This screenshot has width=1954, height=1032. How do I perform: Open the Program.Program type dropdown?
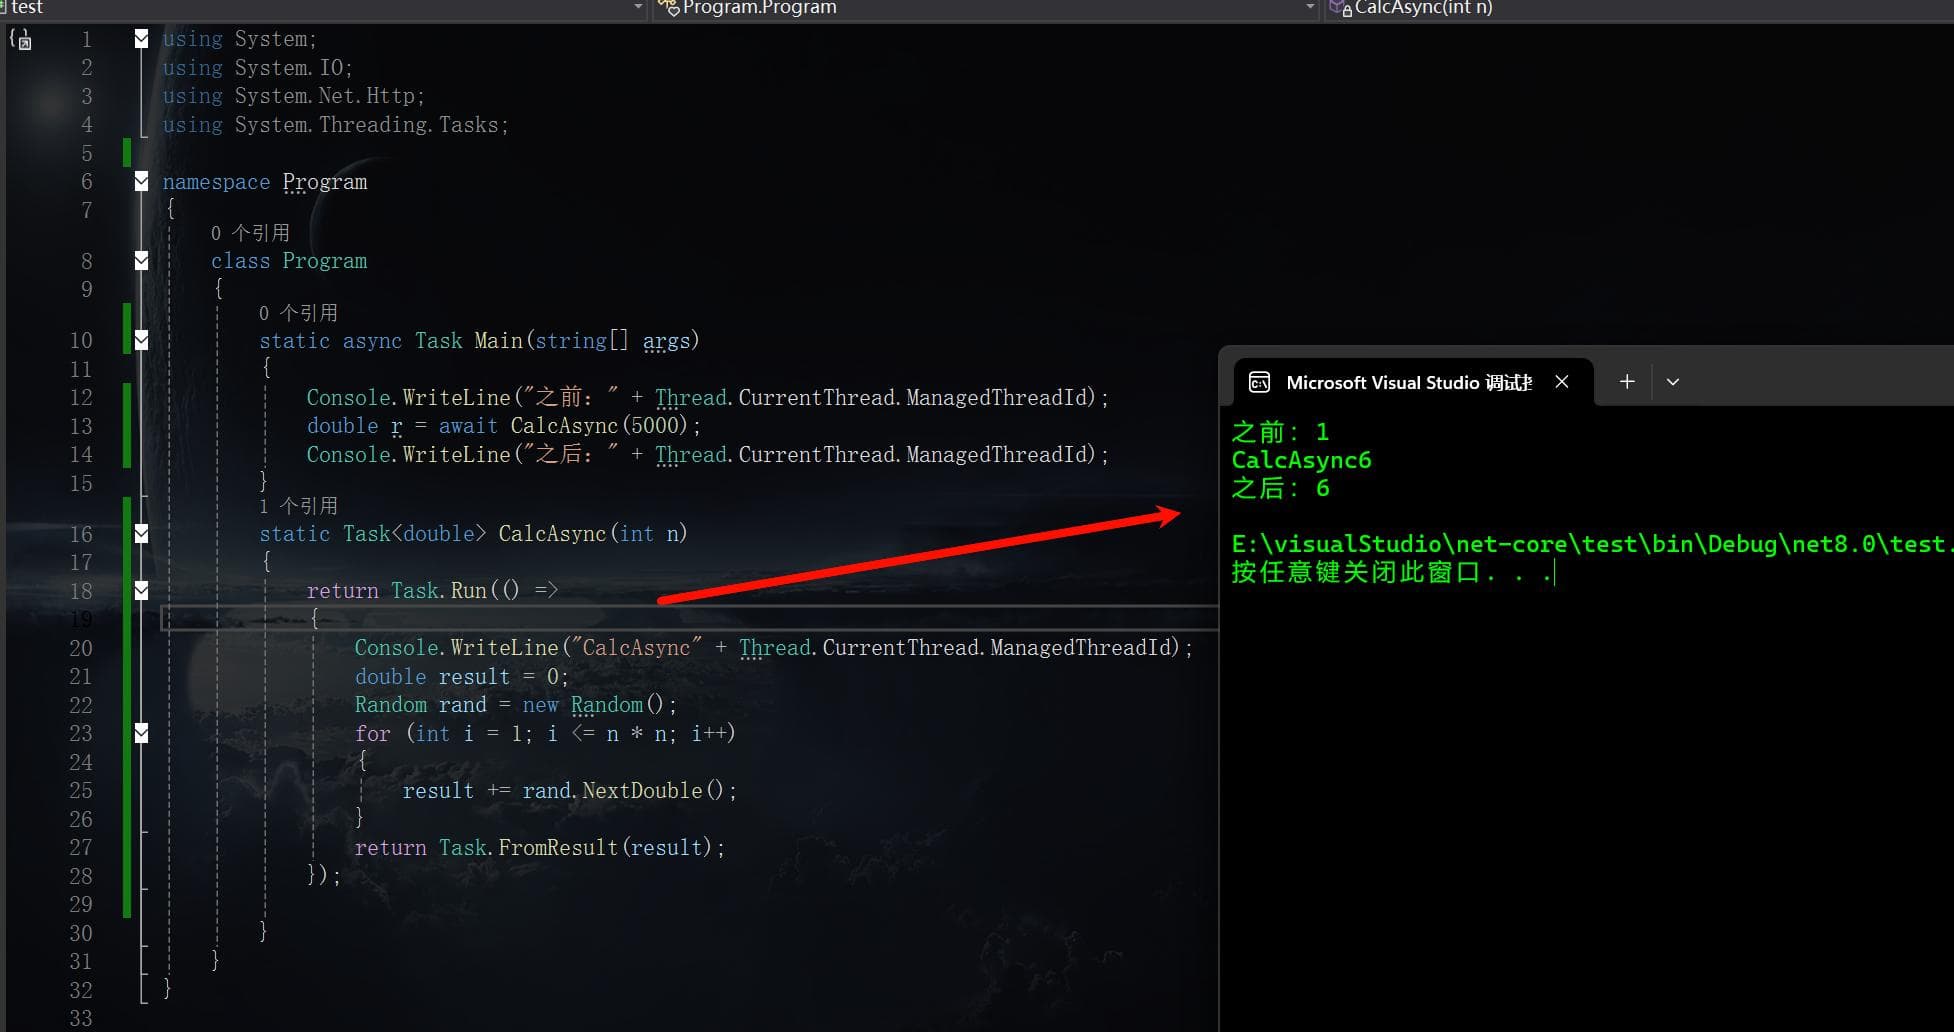(1310, 8)
